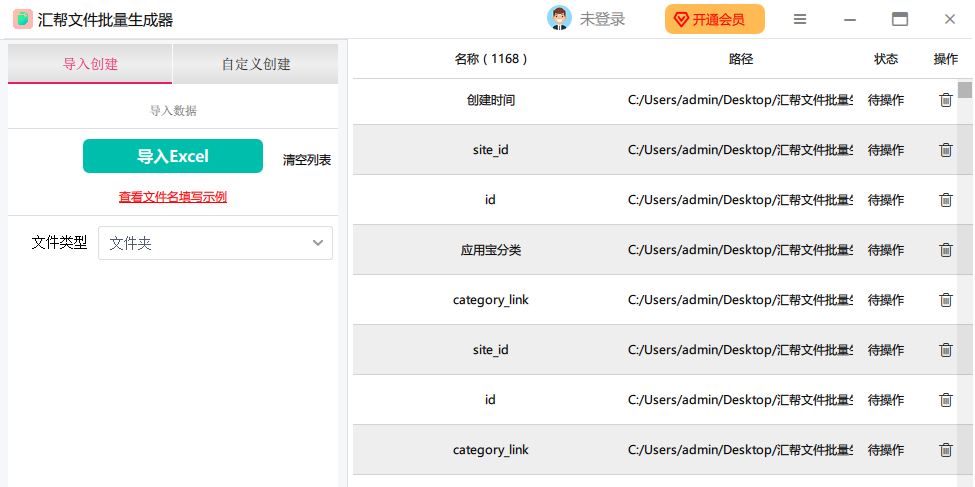Switch to 自定义创建 tab

(x=256, y=64)
